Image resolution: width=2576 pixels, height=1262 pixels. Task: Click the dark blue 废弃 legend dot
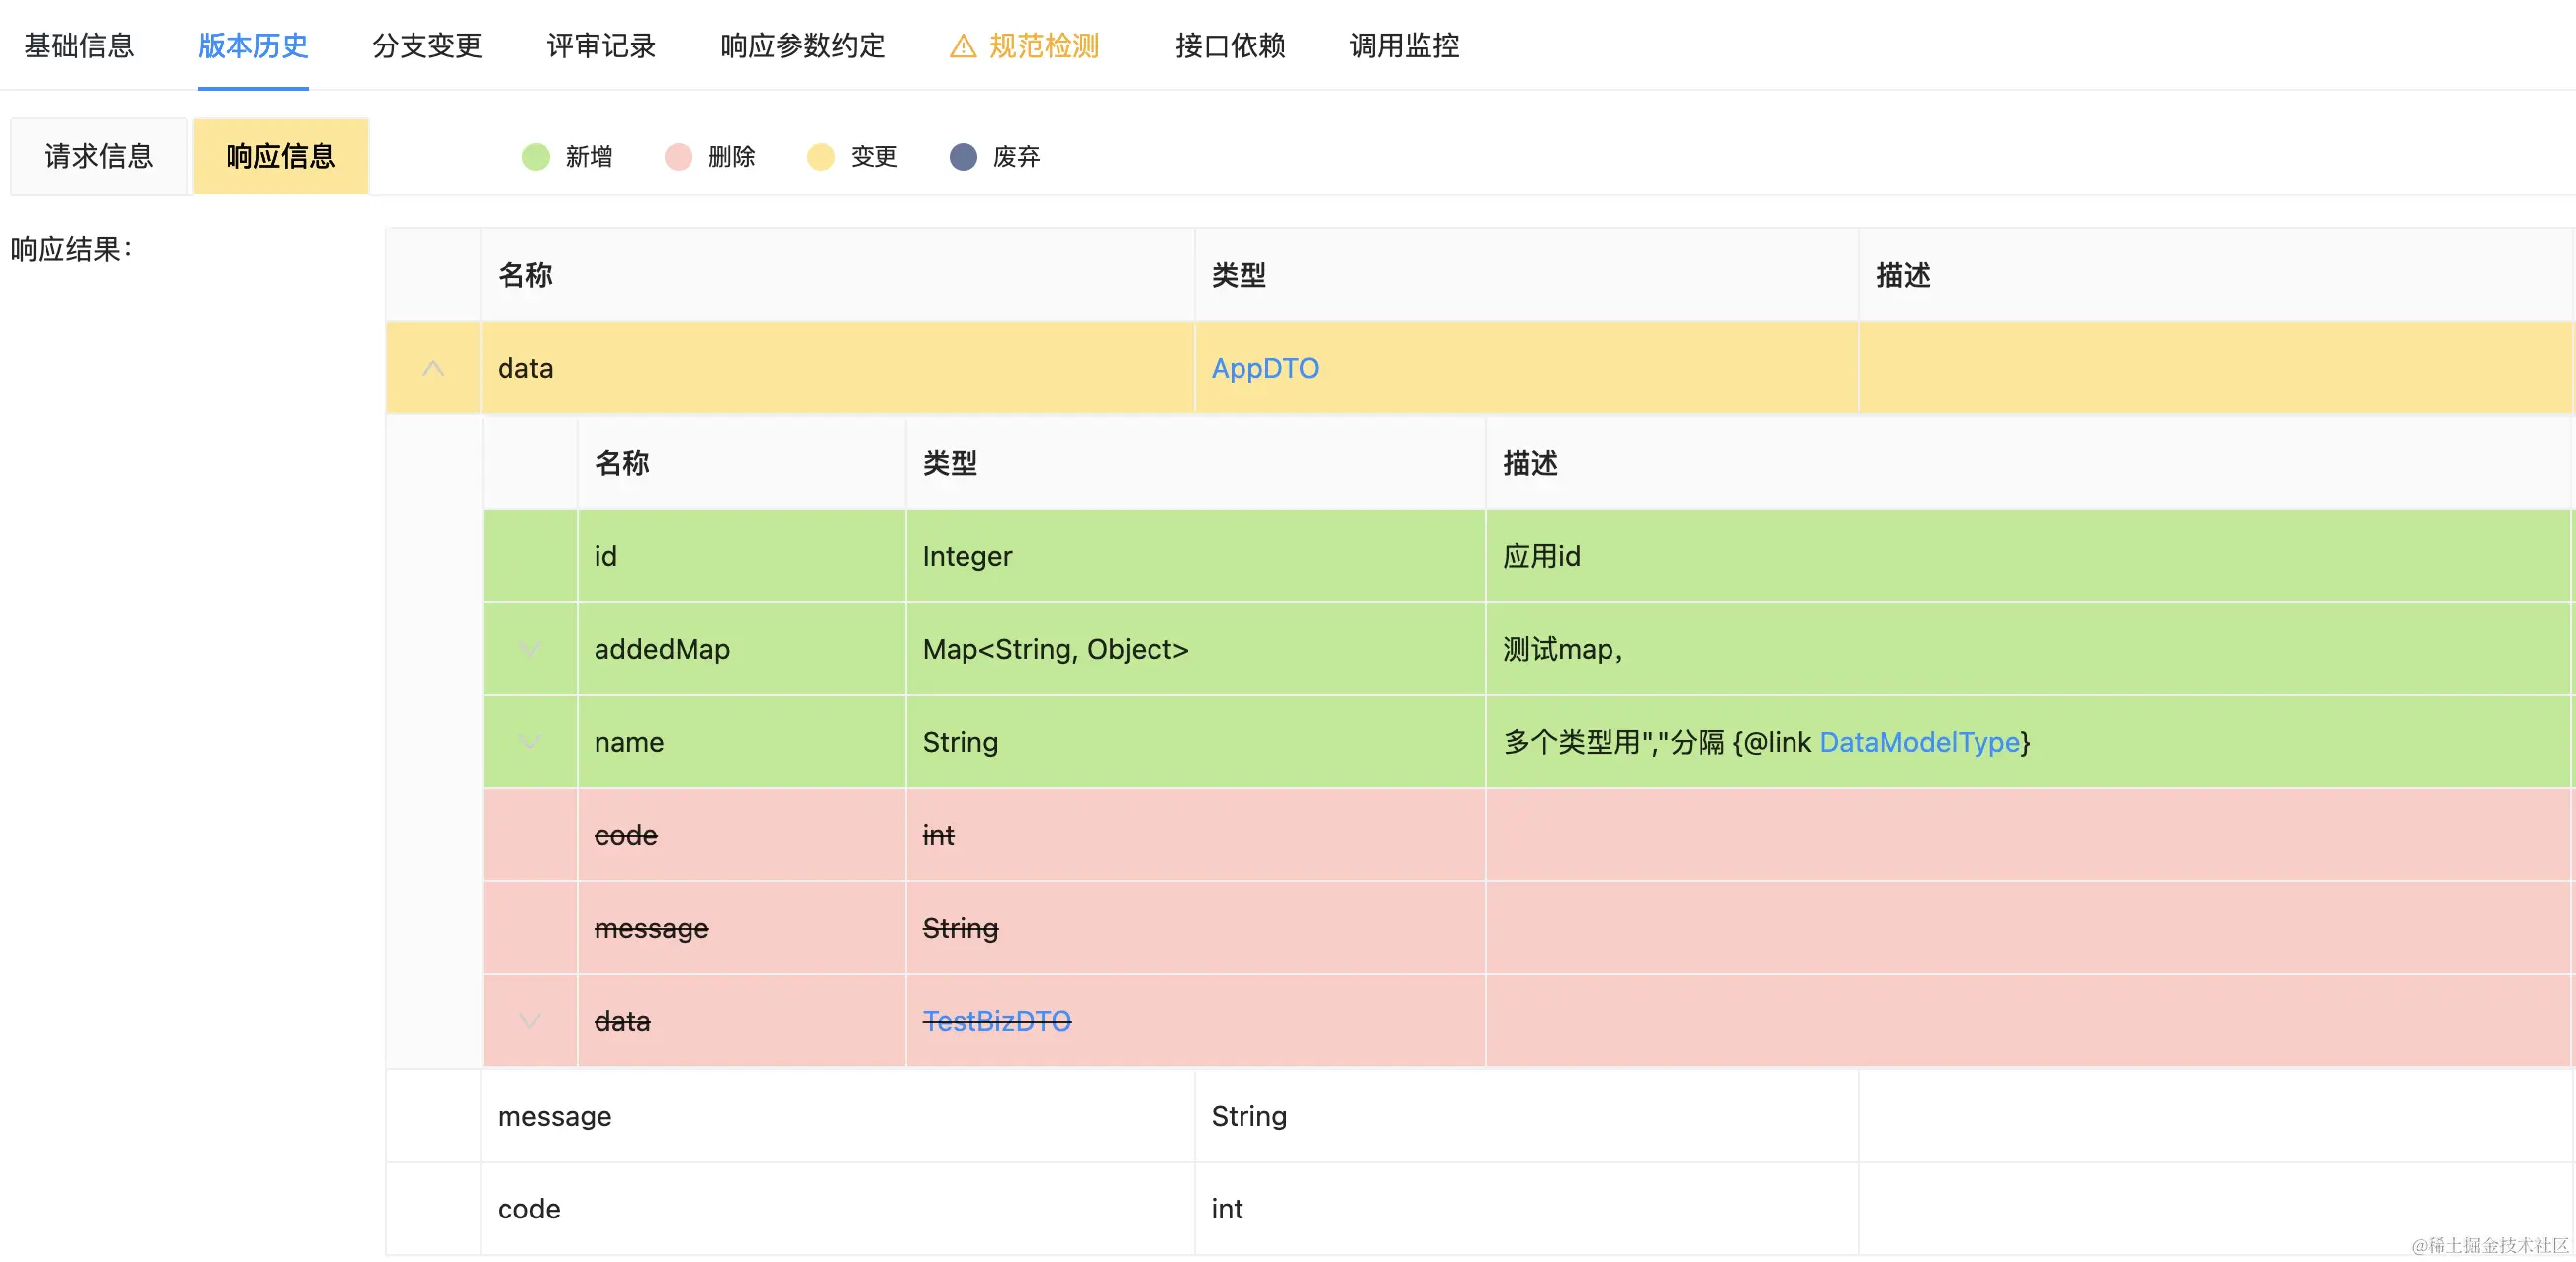(x=963, y=157)
